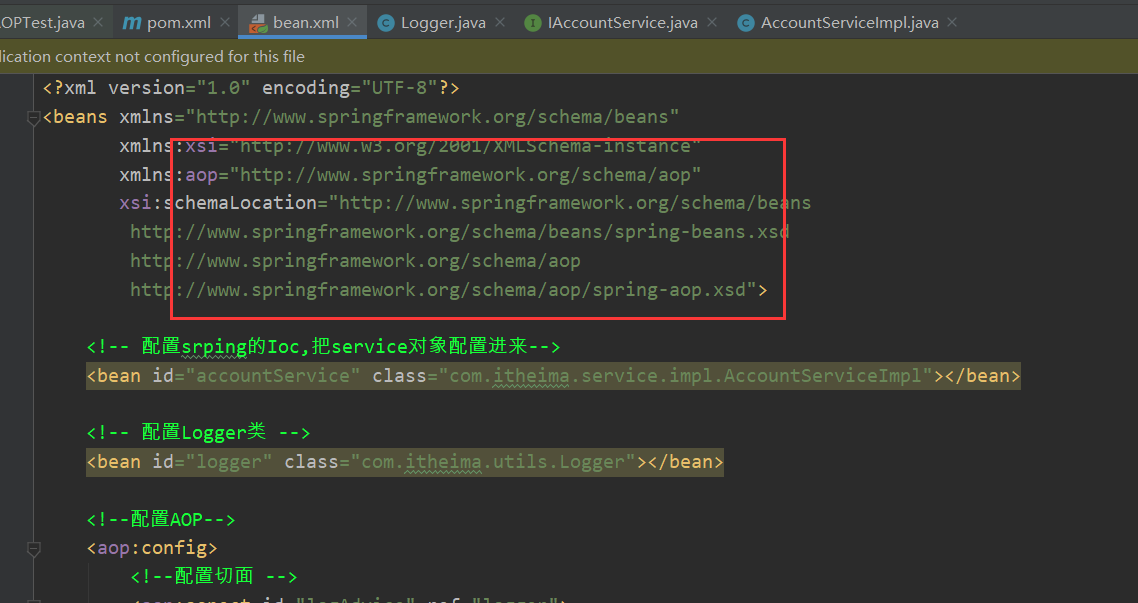The image size is (1138, 603).
Task: Click the interface icon on IAccountService.java tab
Action: pos(533,23)
